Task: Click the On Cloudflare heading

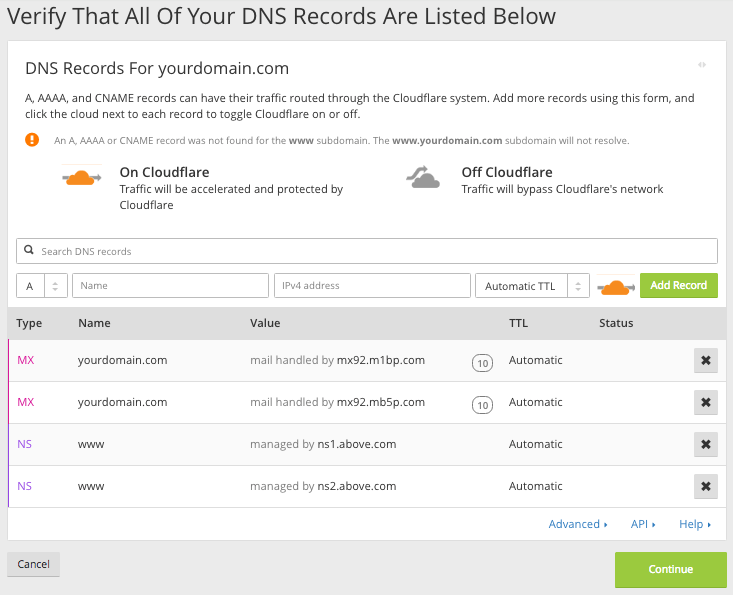Action: (165, 172)
